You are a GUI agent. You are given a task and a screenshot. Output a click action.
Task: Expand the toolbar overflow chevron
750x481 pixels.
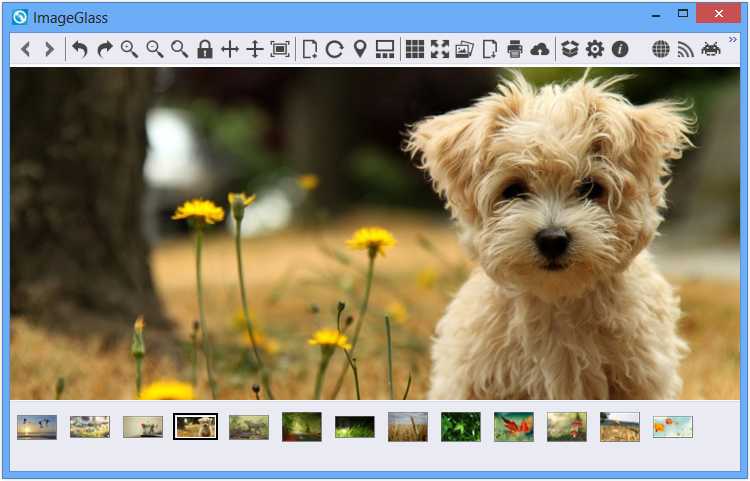[732, 40]
